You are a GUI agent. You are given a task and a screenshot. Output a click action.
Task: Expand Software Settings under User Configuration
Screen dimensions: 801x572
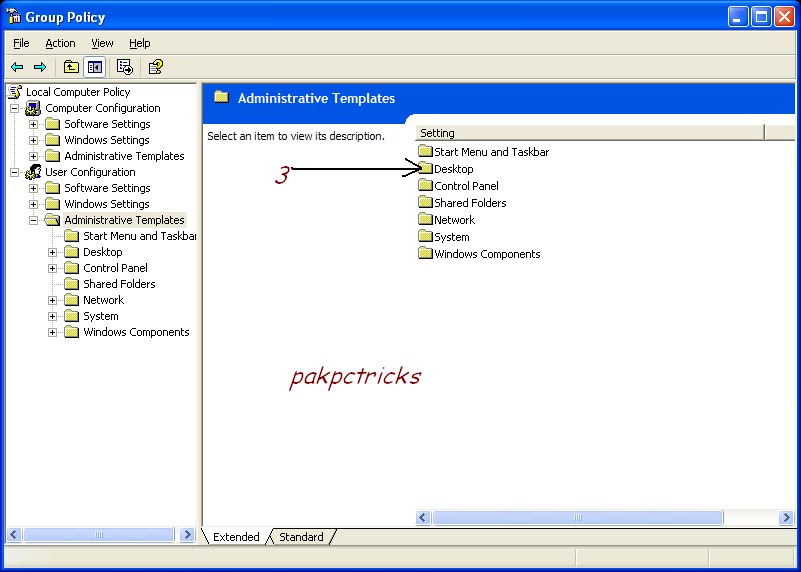tap(33, 188)
